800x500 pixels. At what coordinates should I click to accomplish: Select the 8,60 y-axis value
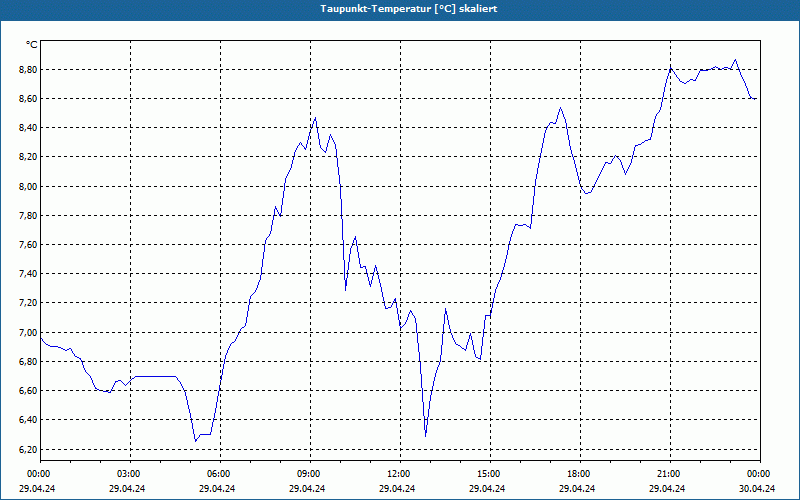click(28, 98)
